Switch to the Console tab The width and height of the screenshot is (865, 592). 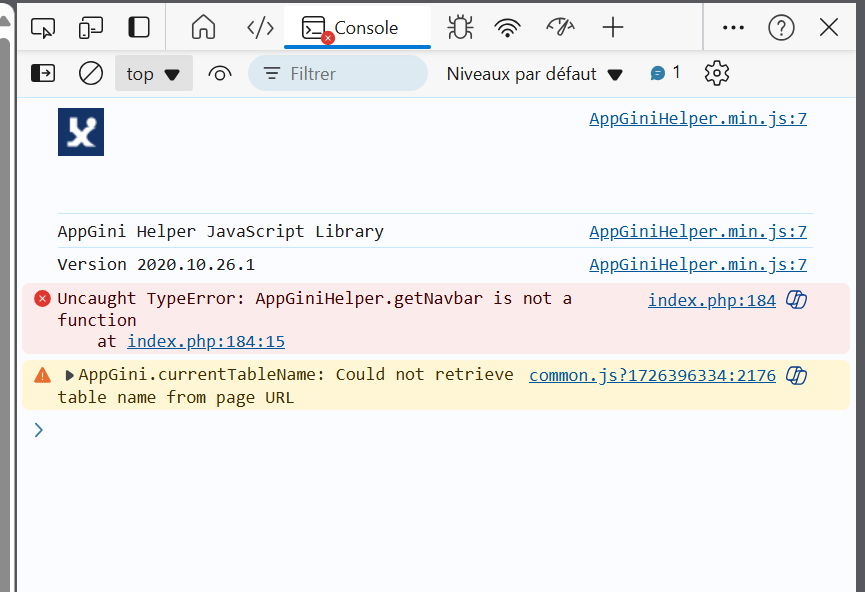pos(357,28)
